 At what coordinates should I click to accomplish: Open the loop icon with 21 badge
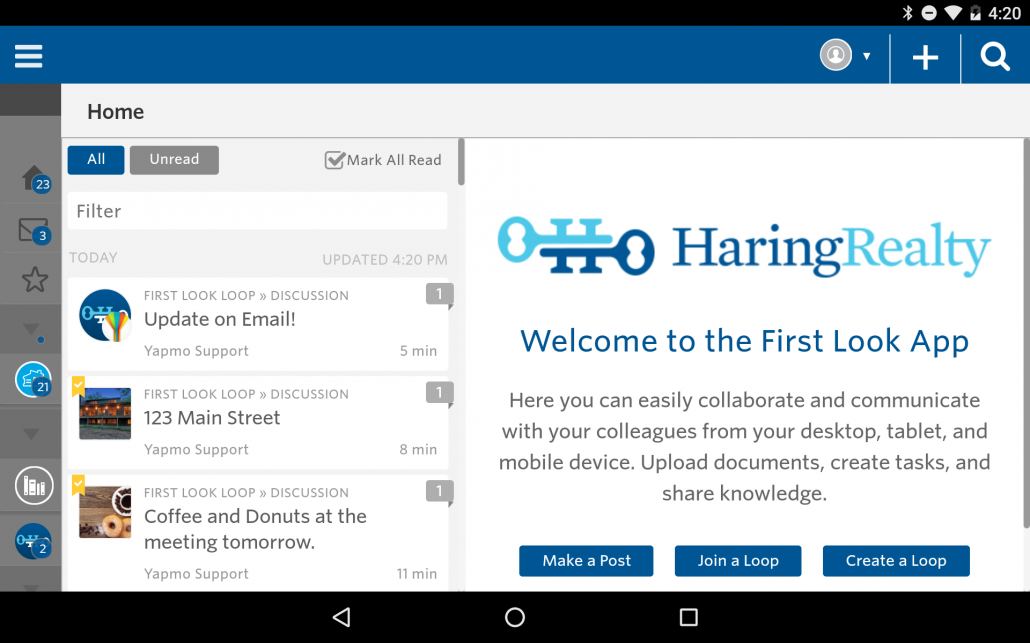click(33, 380)
